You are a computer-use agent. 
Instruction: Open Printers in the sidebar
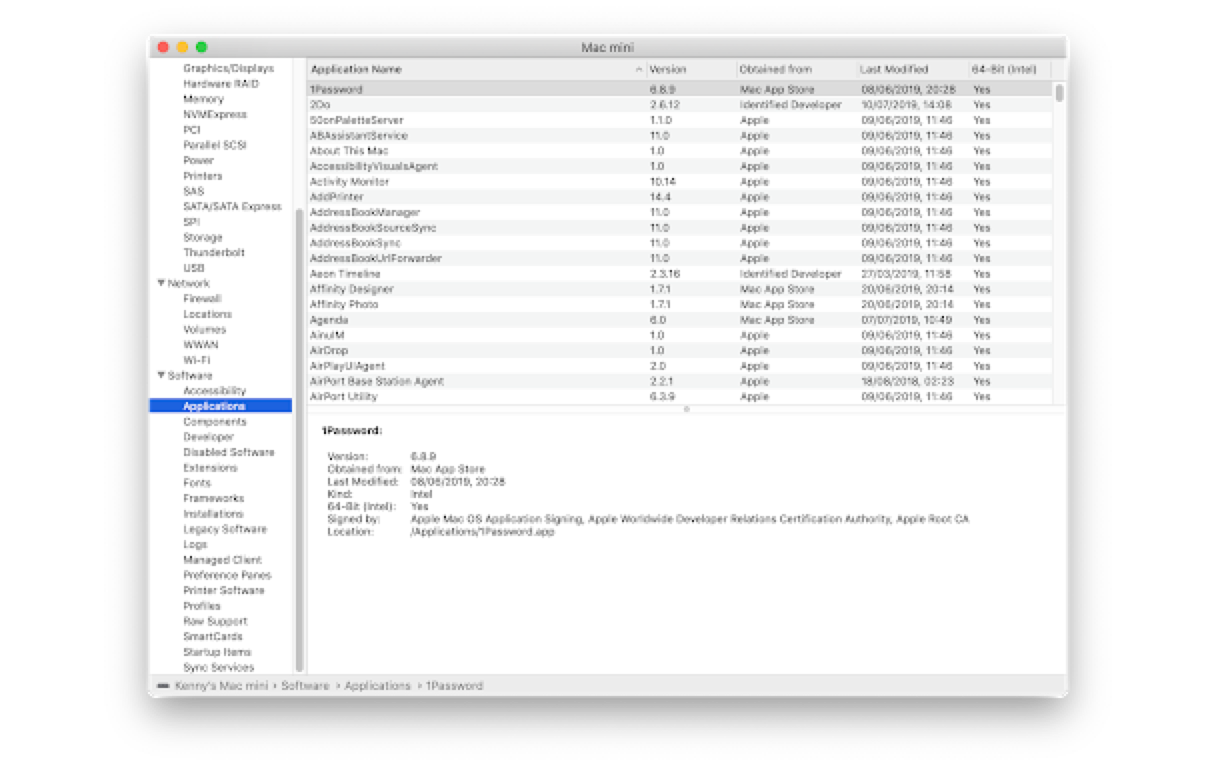pyautogui.click(x=202, y=176)
